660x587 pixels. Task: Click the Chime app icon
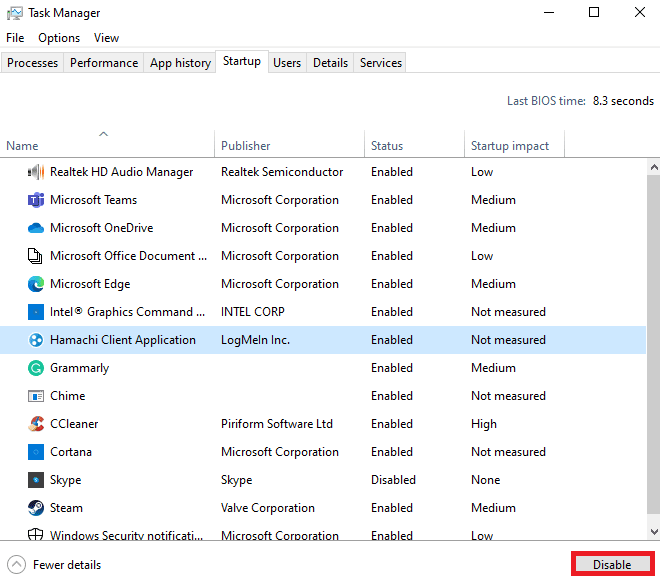pos(36,396)
